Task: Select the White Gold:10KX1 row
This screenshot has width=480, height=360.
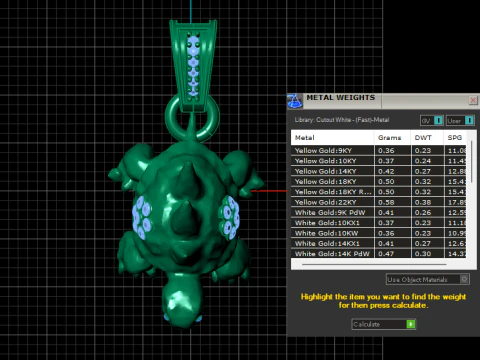Action: coord(379,223)
